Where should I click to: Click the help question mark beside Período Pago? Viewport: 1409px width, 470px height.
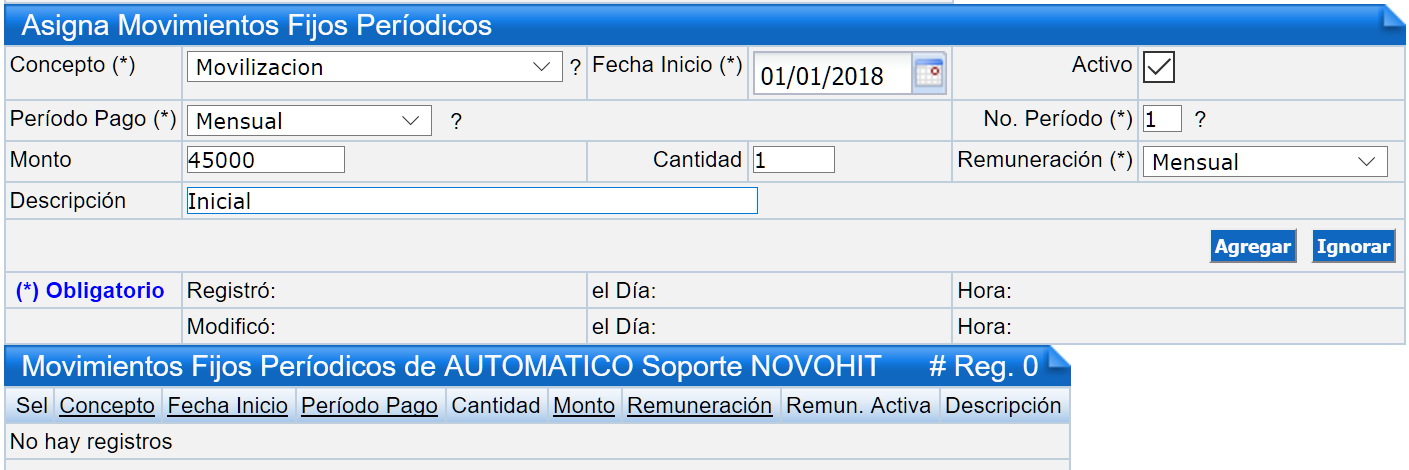(456, 122)
